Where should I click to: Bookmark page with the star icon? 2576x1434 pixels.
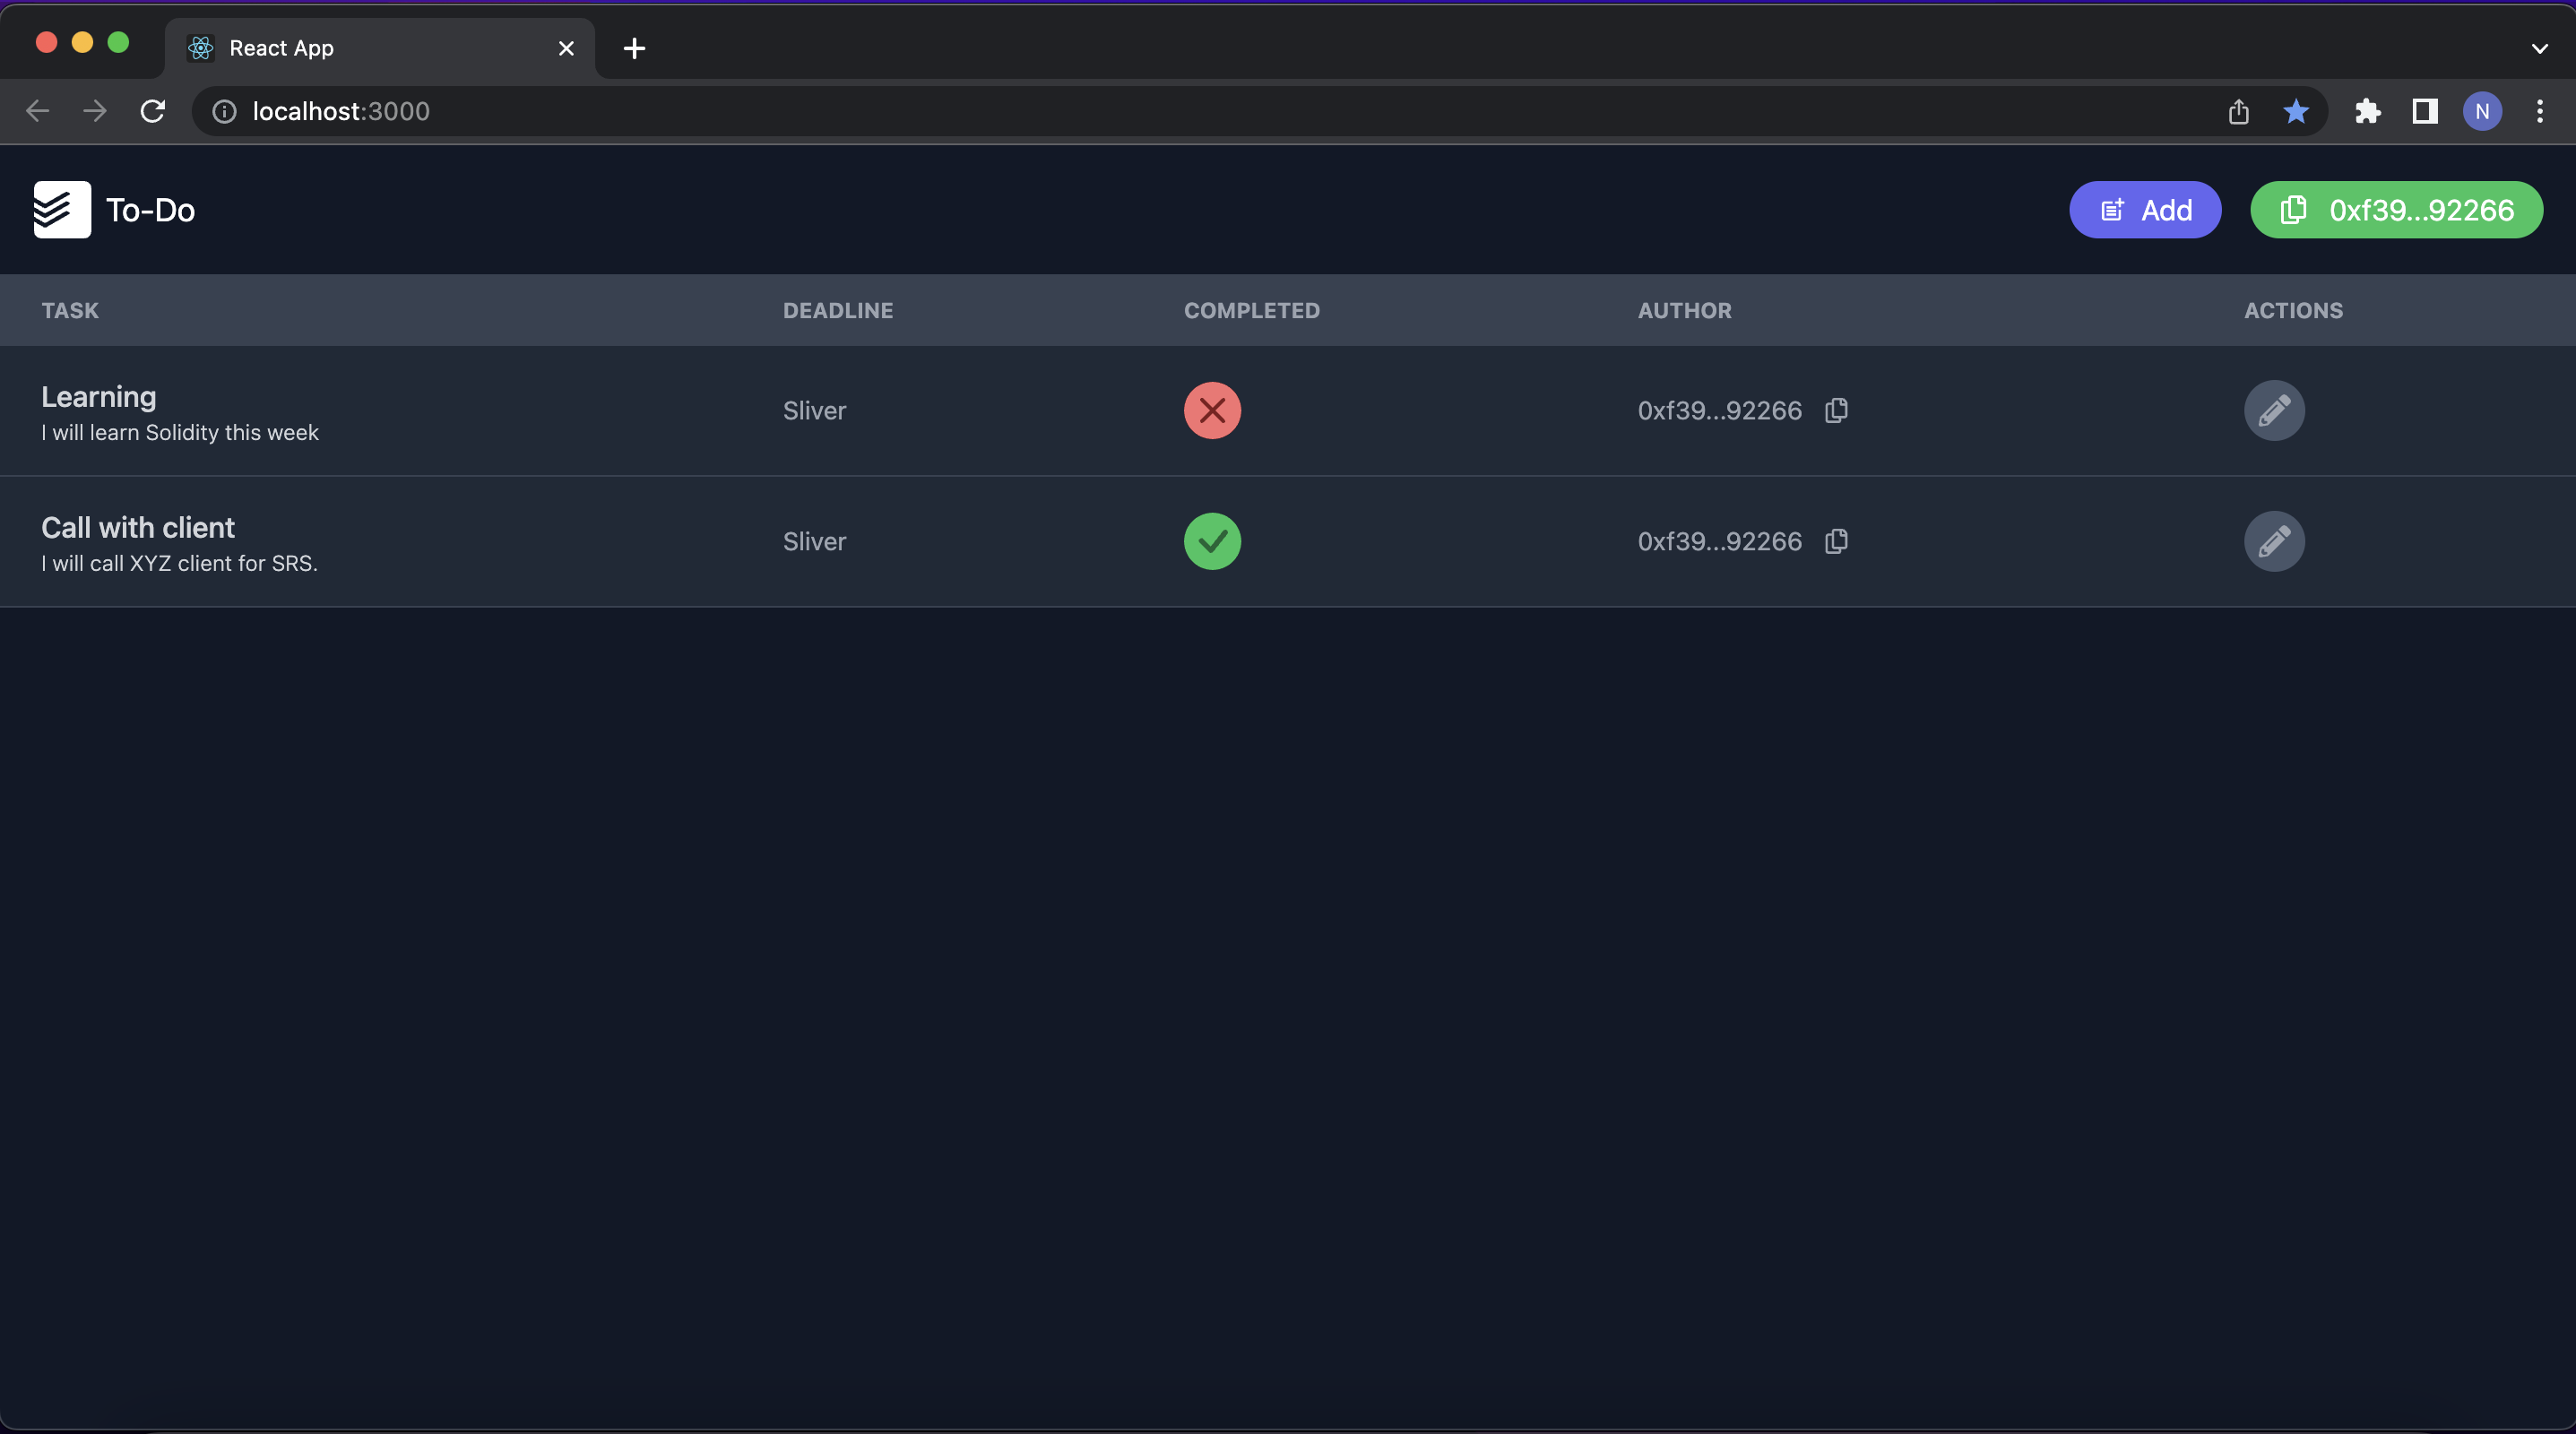2296,111
